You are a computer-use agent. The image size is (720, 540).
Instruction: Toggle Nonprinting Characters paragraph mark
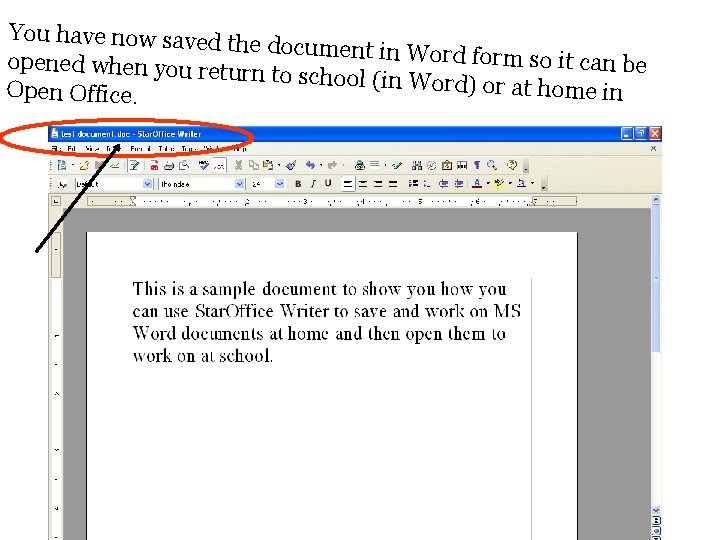coord(477,165)
